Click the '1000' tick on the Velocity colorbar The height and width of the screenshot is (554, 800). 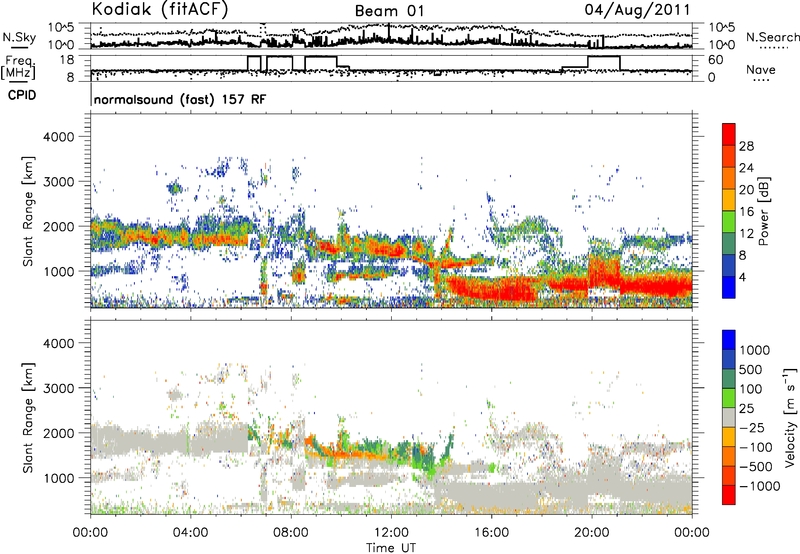point(754,350)
